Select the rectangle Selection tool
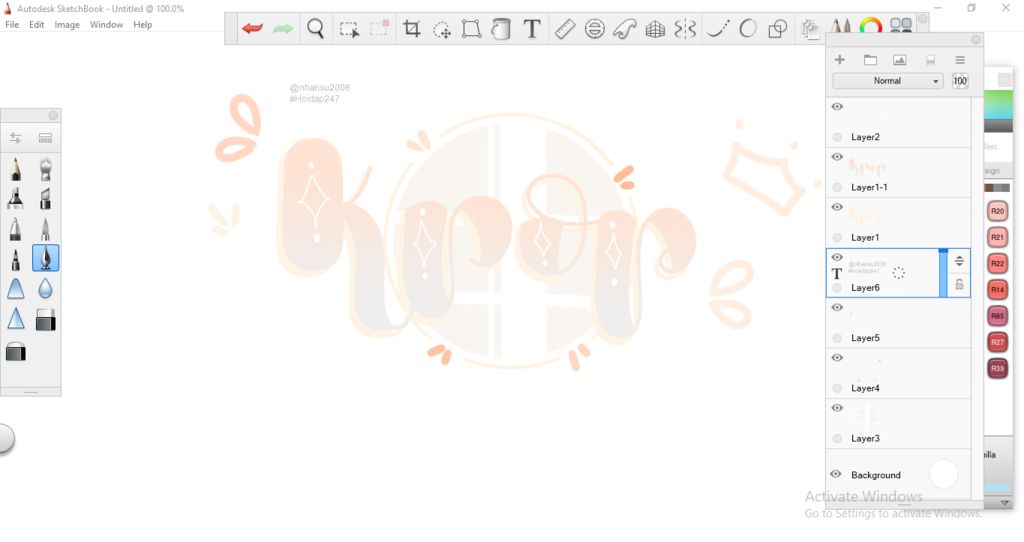This screenshot has height=542, width=1024. tap(349, 29)
